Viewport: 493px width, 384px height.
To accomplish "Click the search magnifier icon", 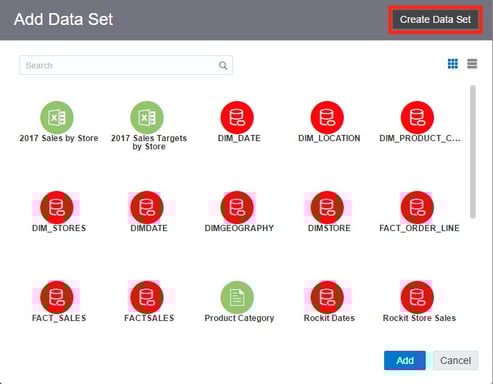I will click(x=223, y=66).
